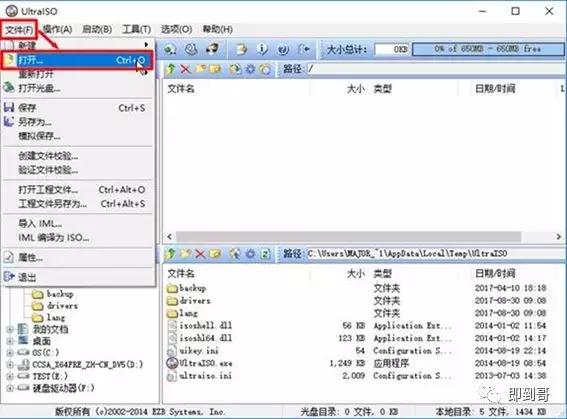Click red X delete icon in image pane toolbar

click(186, 69)
